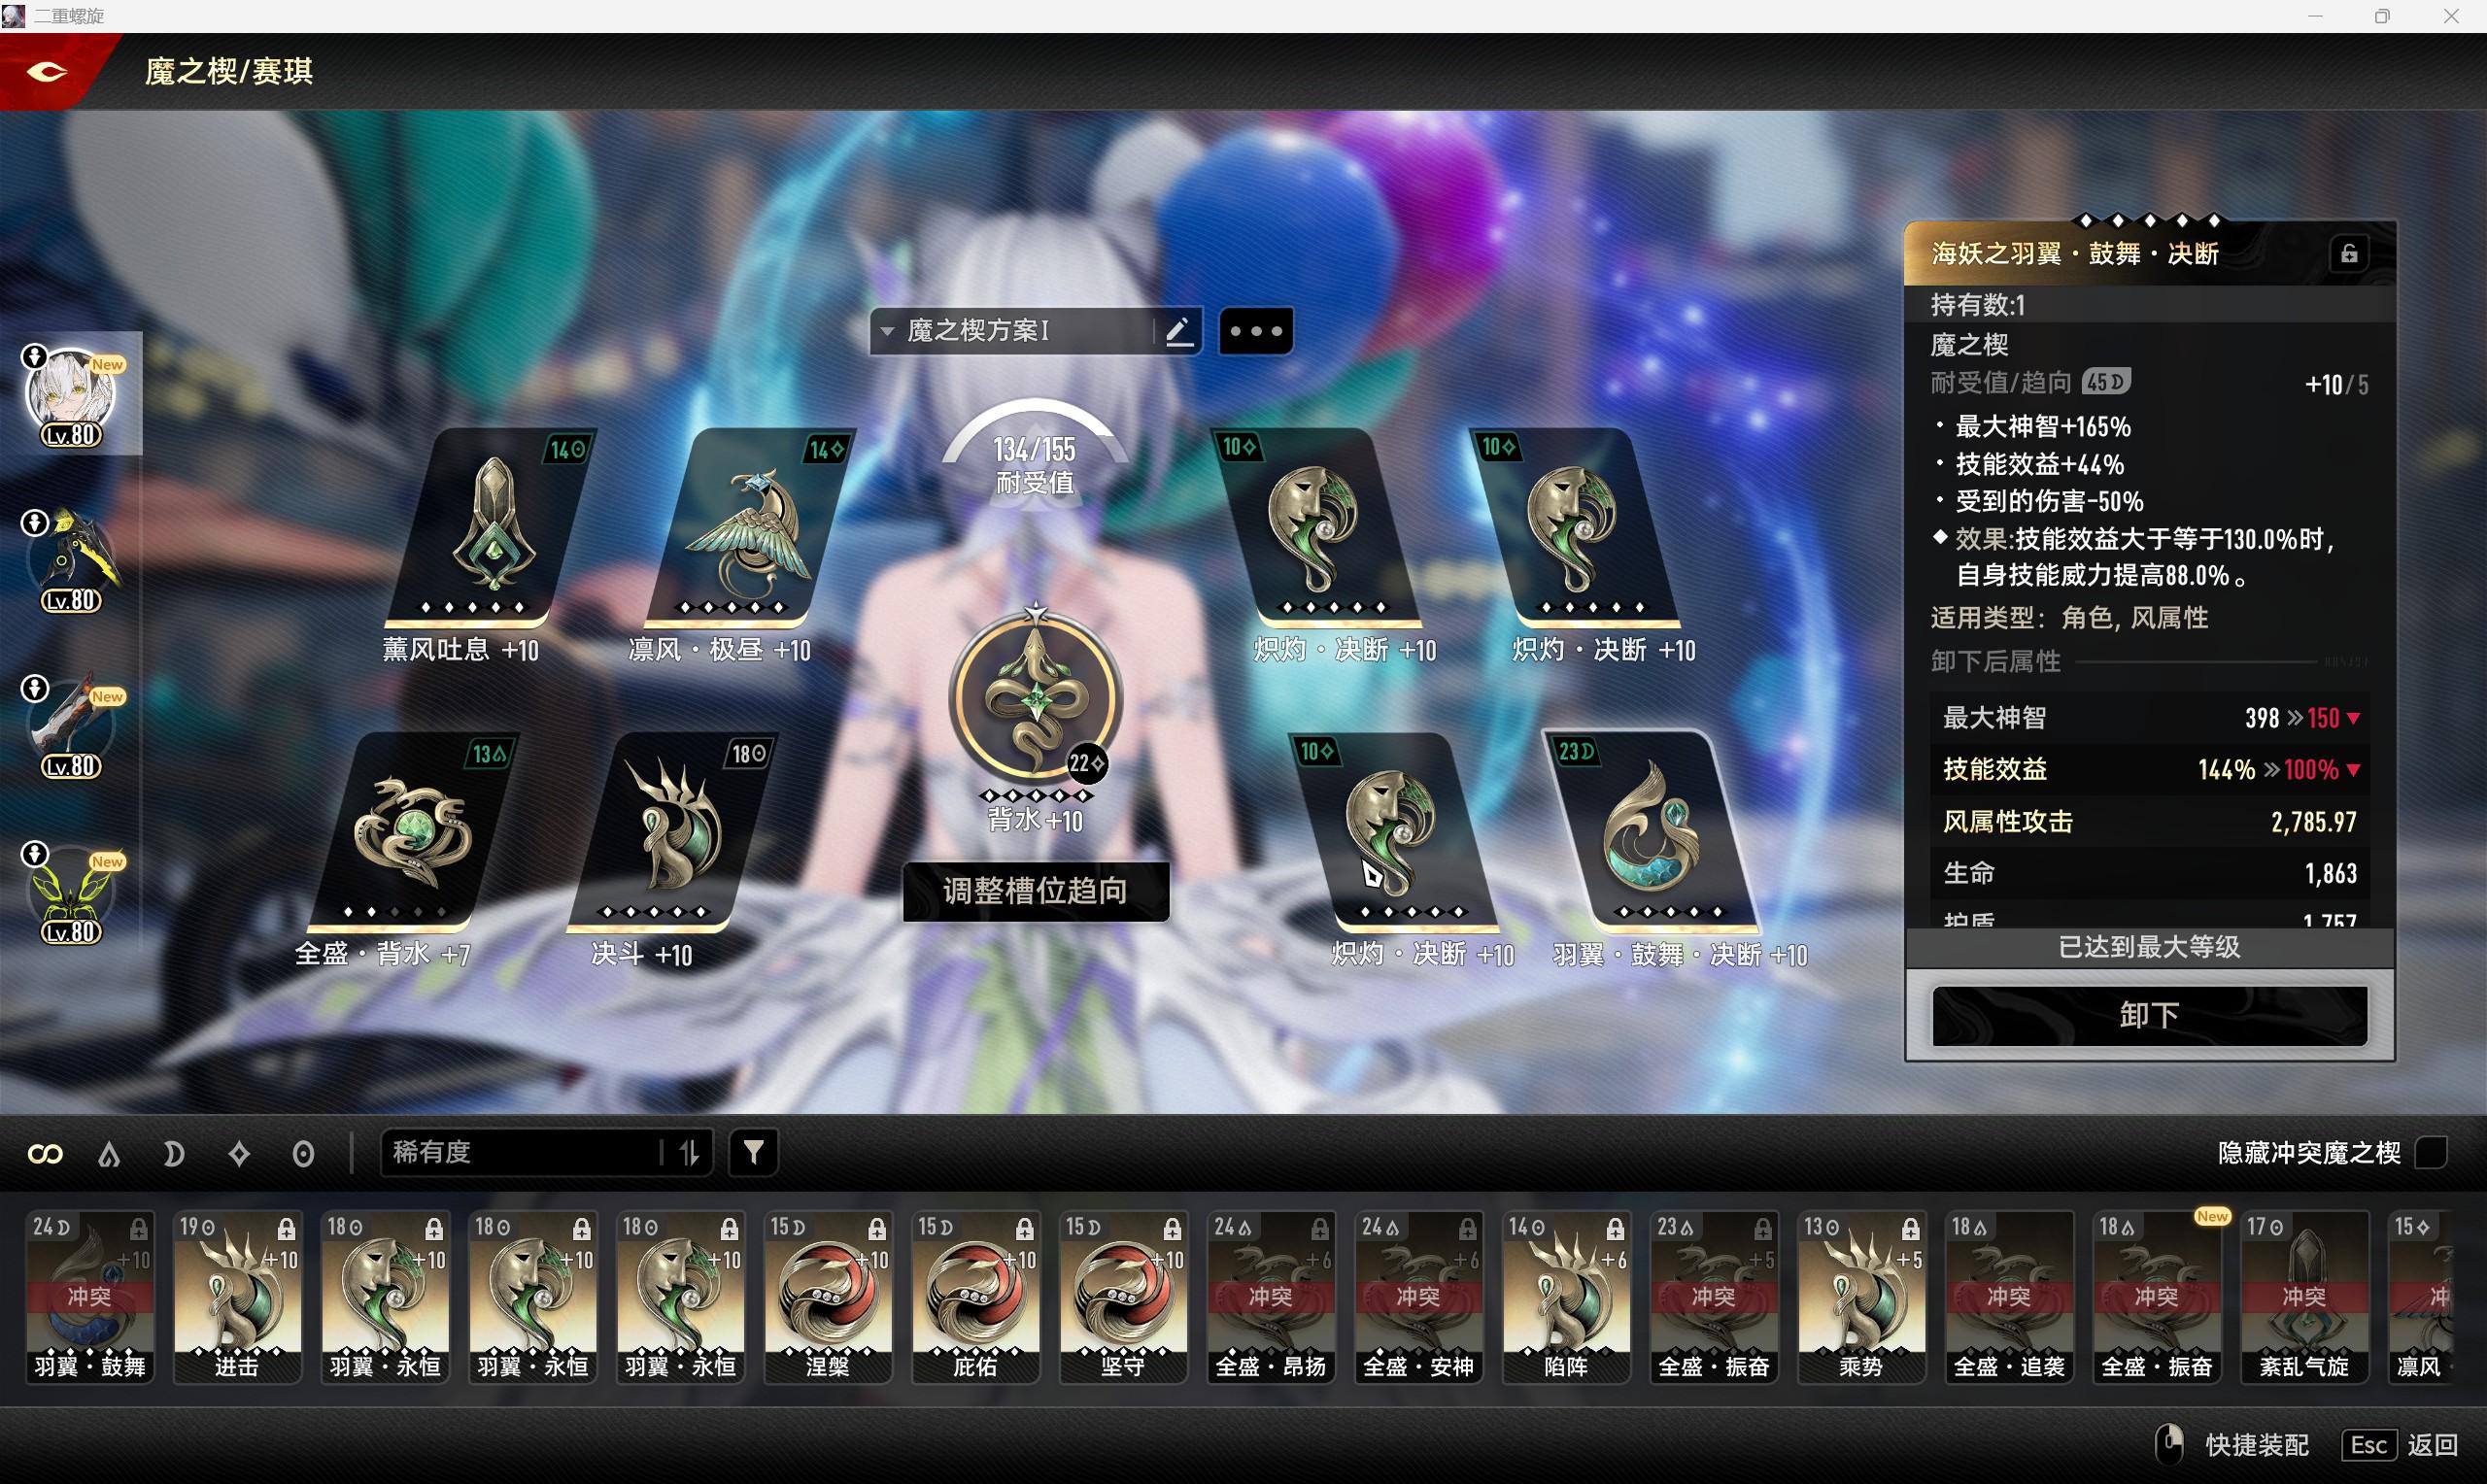
Task: Enable the 隐藏冲突魔之楔 checkbox
Action: 2431,1153
